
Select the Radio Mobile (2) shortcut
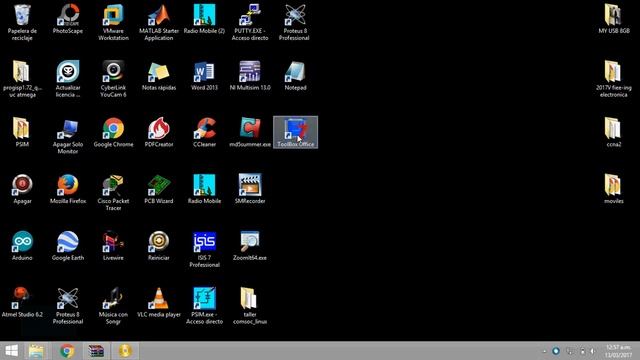[x=204, y=19]
